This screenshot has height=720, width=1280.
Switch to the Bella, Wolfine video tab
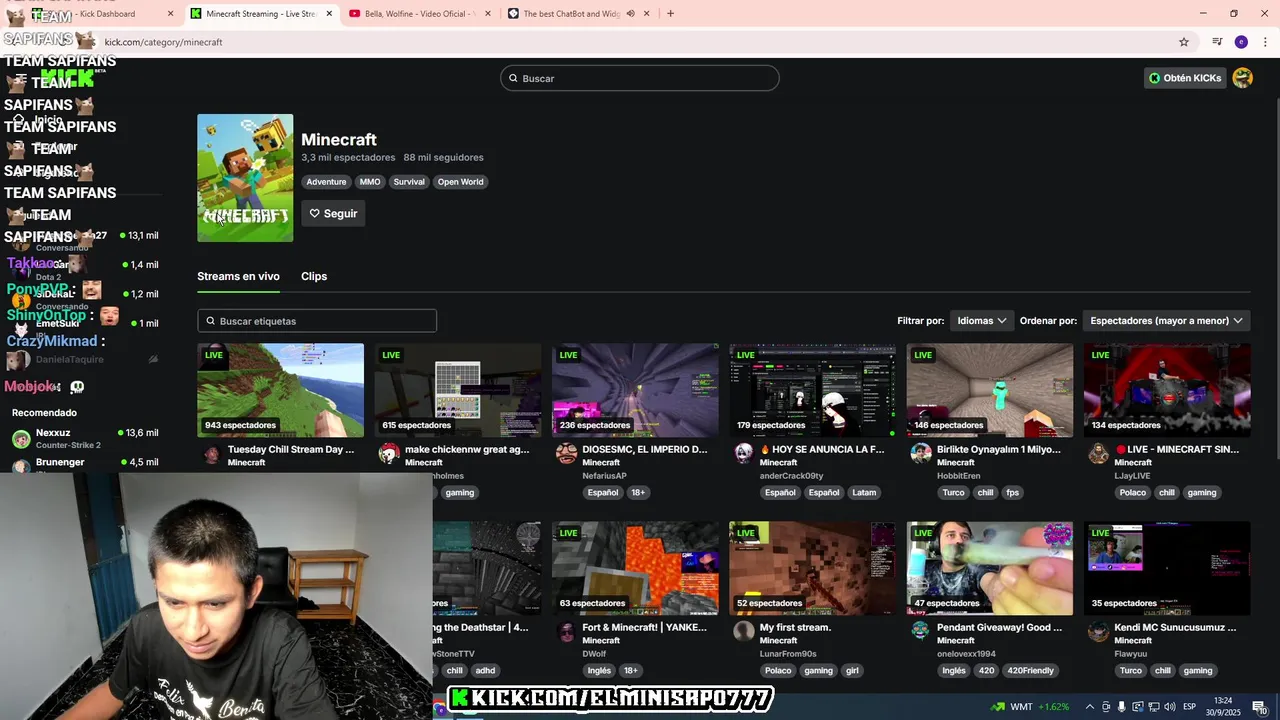418,14
